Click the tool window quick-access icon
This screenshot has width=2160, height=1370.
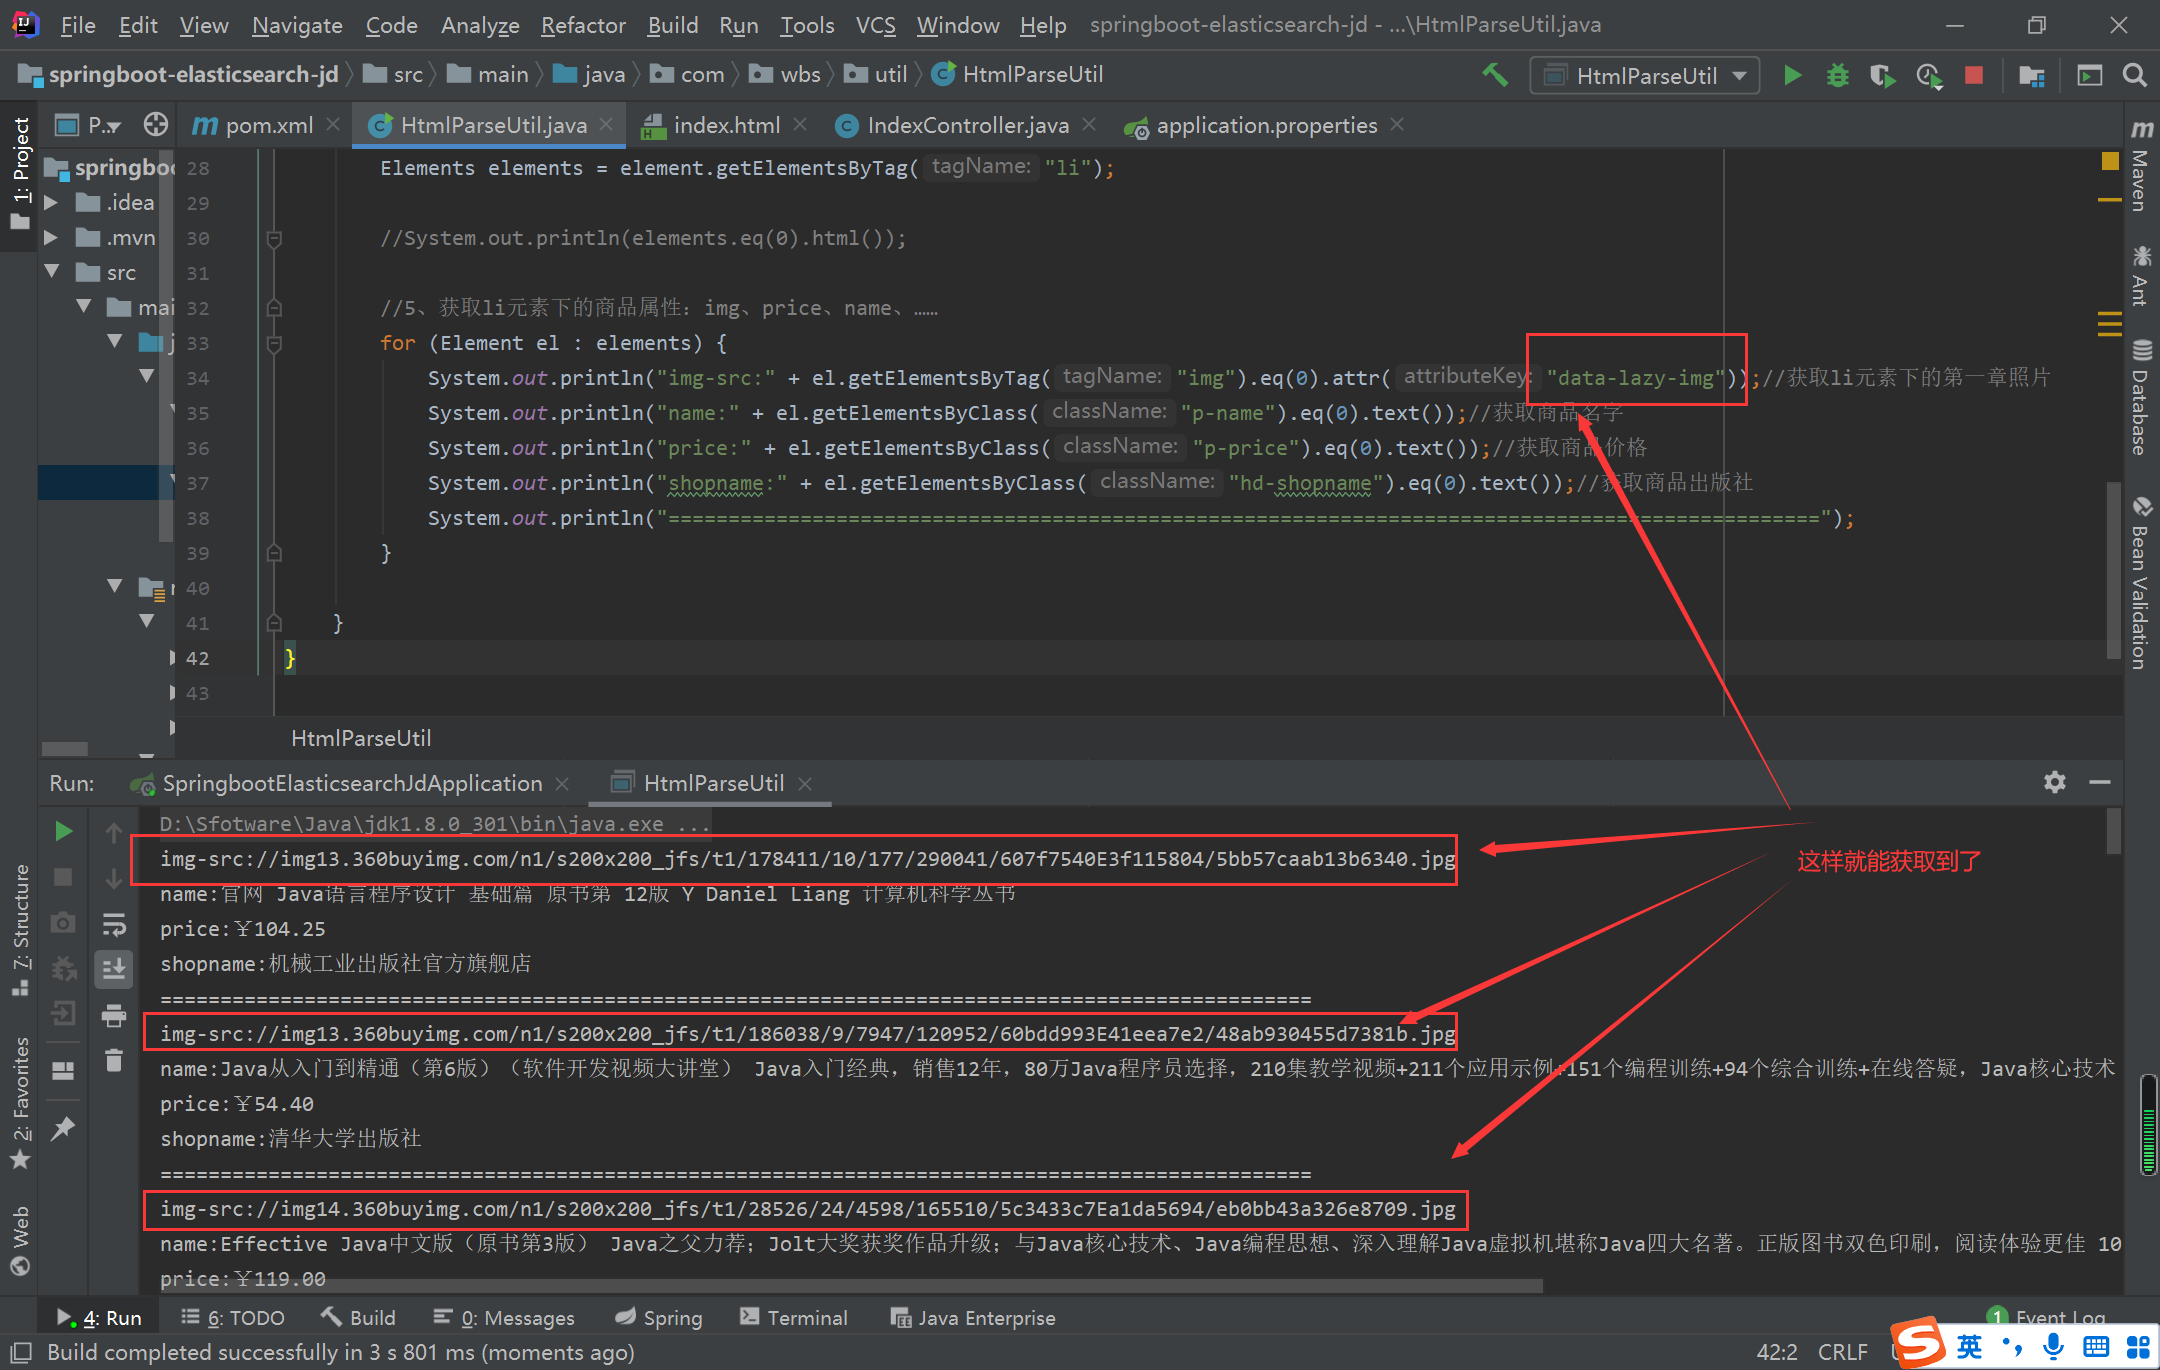tap(20, 1352)
